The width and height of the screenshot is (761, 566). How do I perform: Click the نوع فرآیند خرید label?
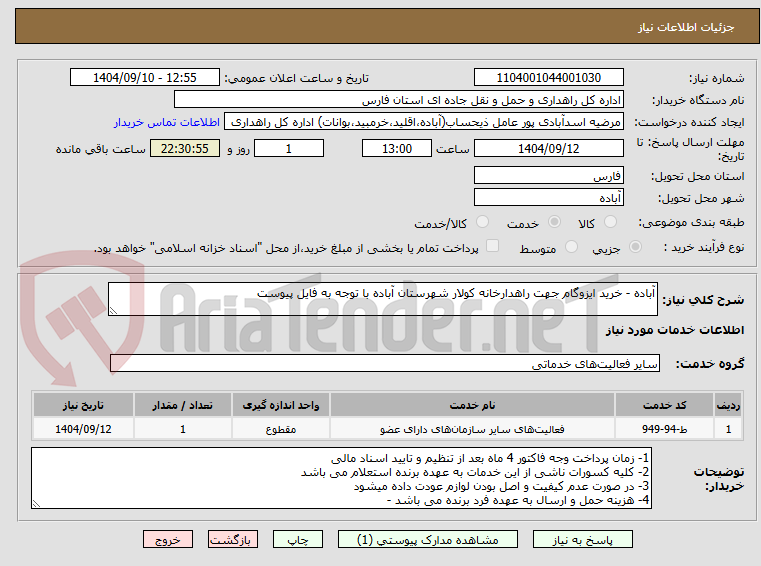point(704,248)
